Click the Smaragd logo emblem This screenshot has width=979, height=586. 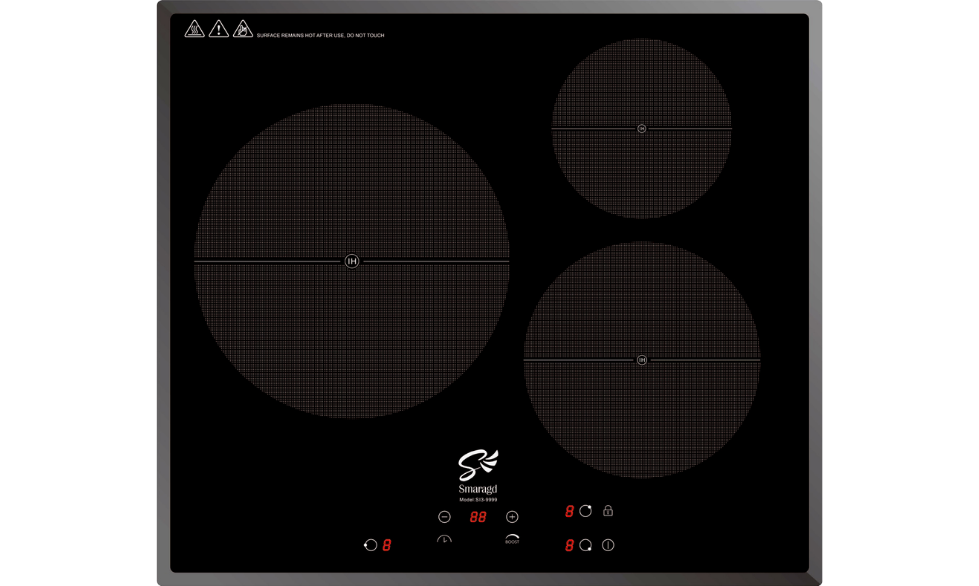click(478, 466)
